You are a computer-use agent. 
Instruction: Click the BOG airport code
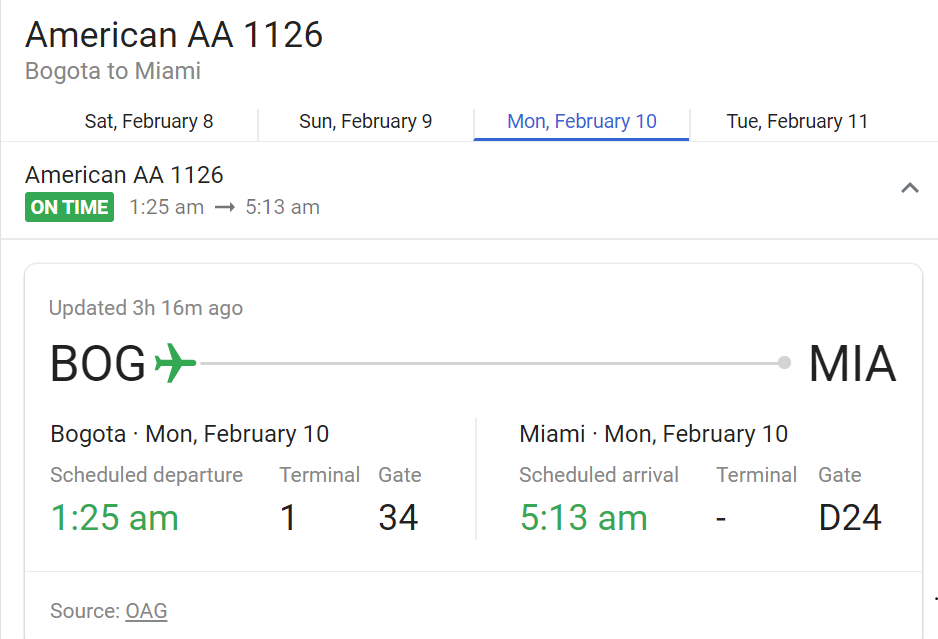tap(98, 364)
